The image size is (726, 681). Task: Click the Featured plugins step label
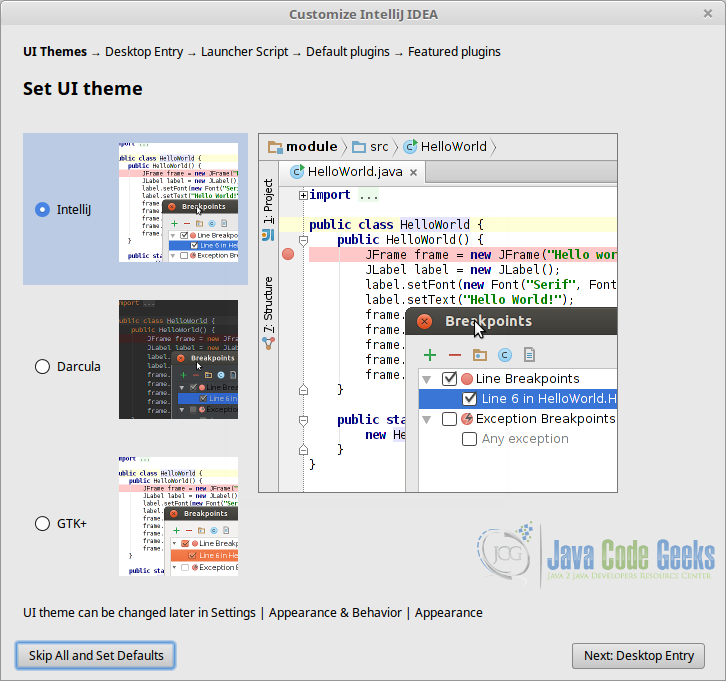454,51
